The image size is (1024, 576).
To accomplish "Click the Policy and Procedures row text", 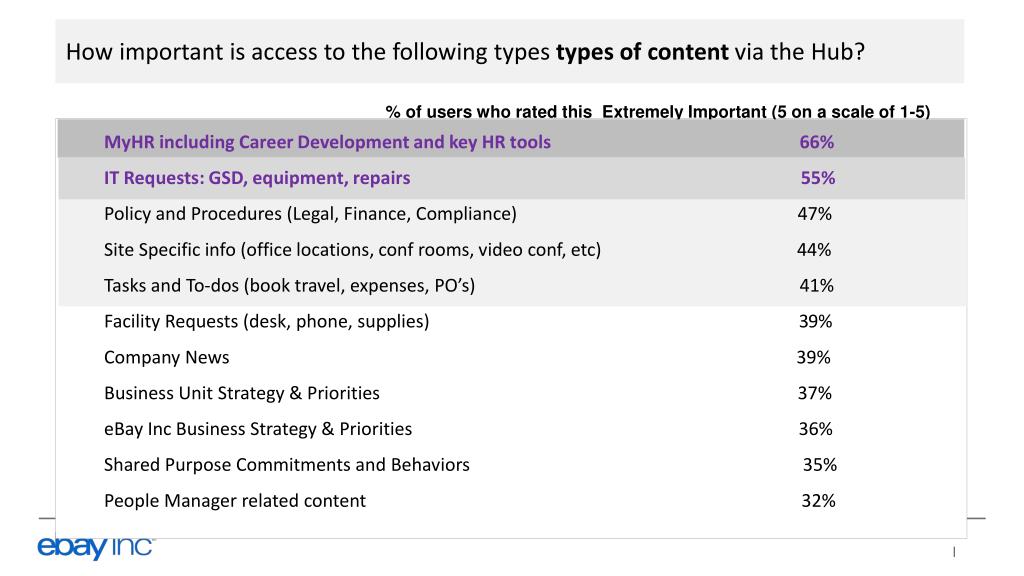I will pyautogui.click(x=310, y=214).
